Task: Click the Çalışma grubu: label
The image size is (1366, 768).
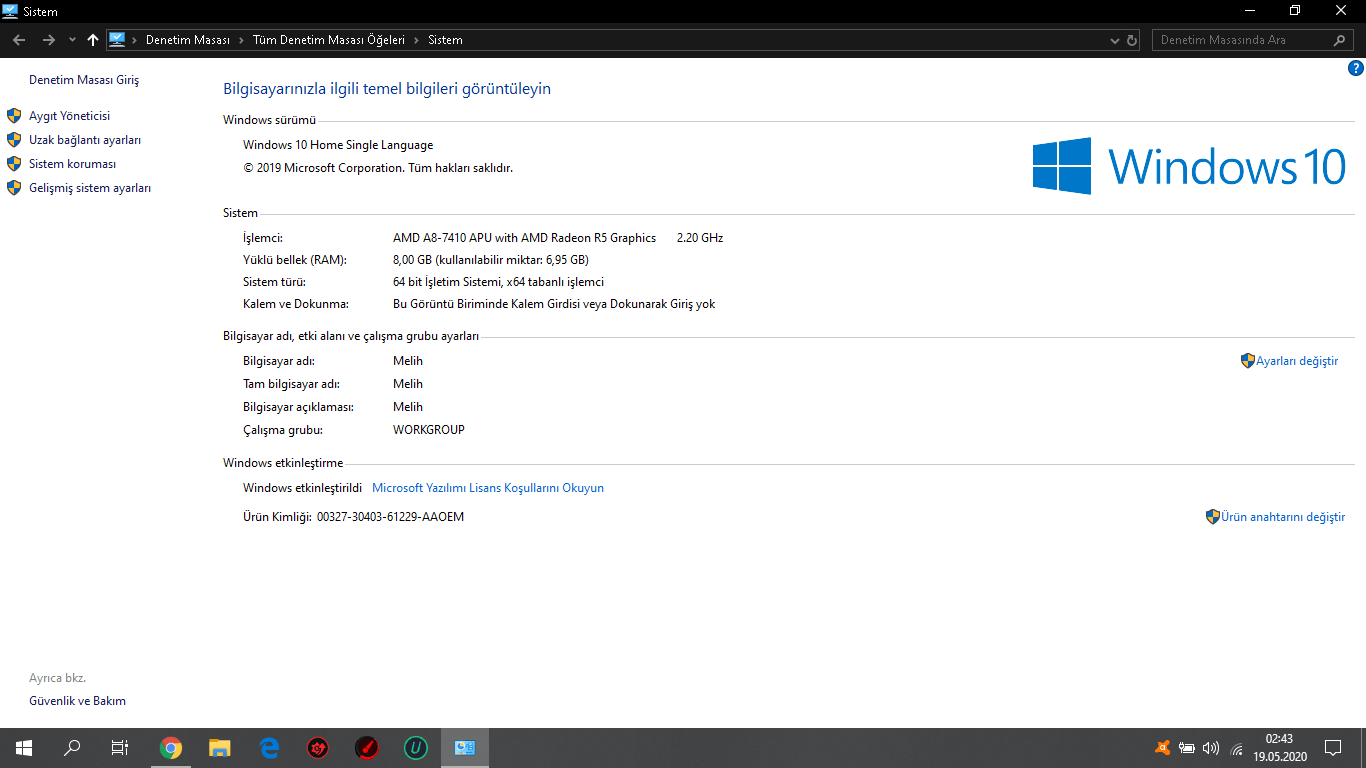Action: coord(283,430)
